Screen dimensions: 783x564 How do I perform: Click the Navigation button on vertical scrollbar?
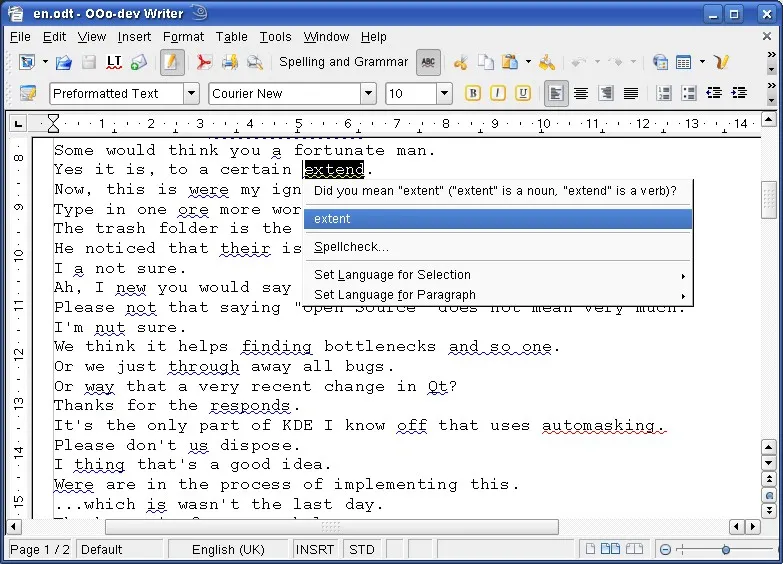[x=769, y=495]
